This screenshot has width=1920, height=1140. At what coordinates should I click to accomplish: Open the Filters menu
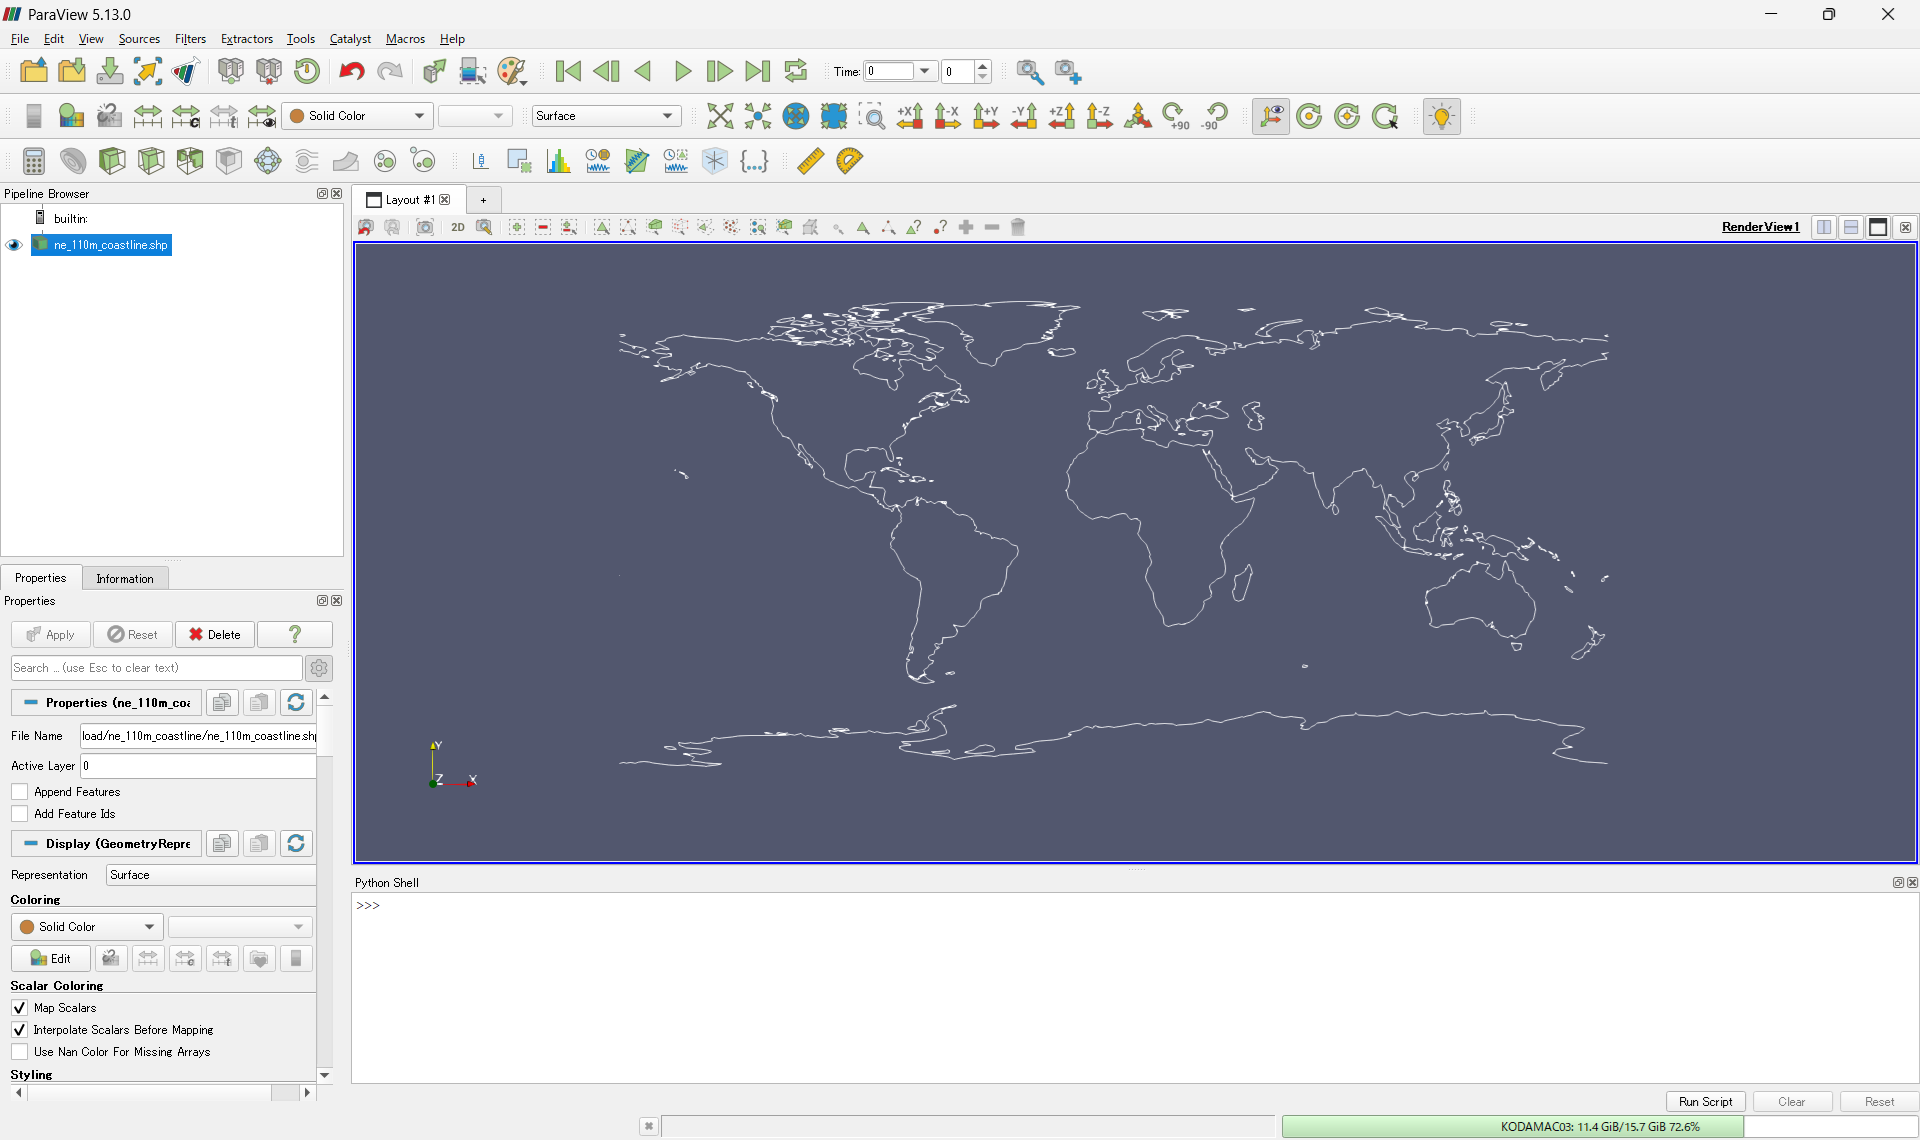[190, 39]
